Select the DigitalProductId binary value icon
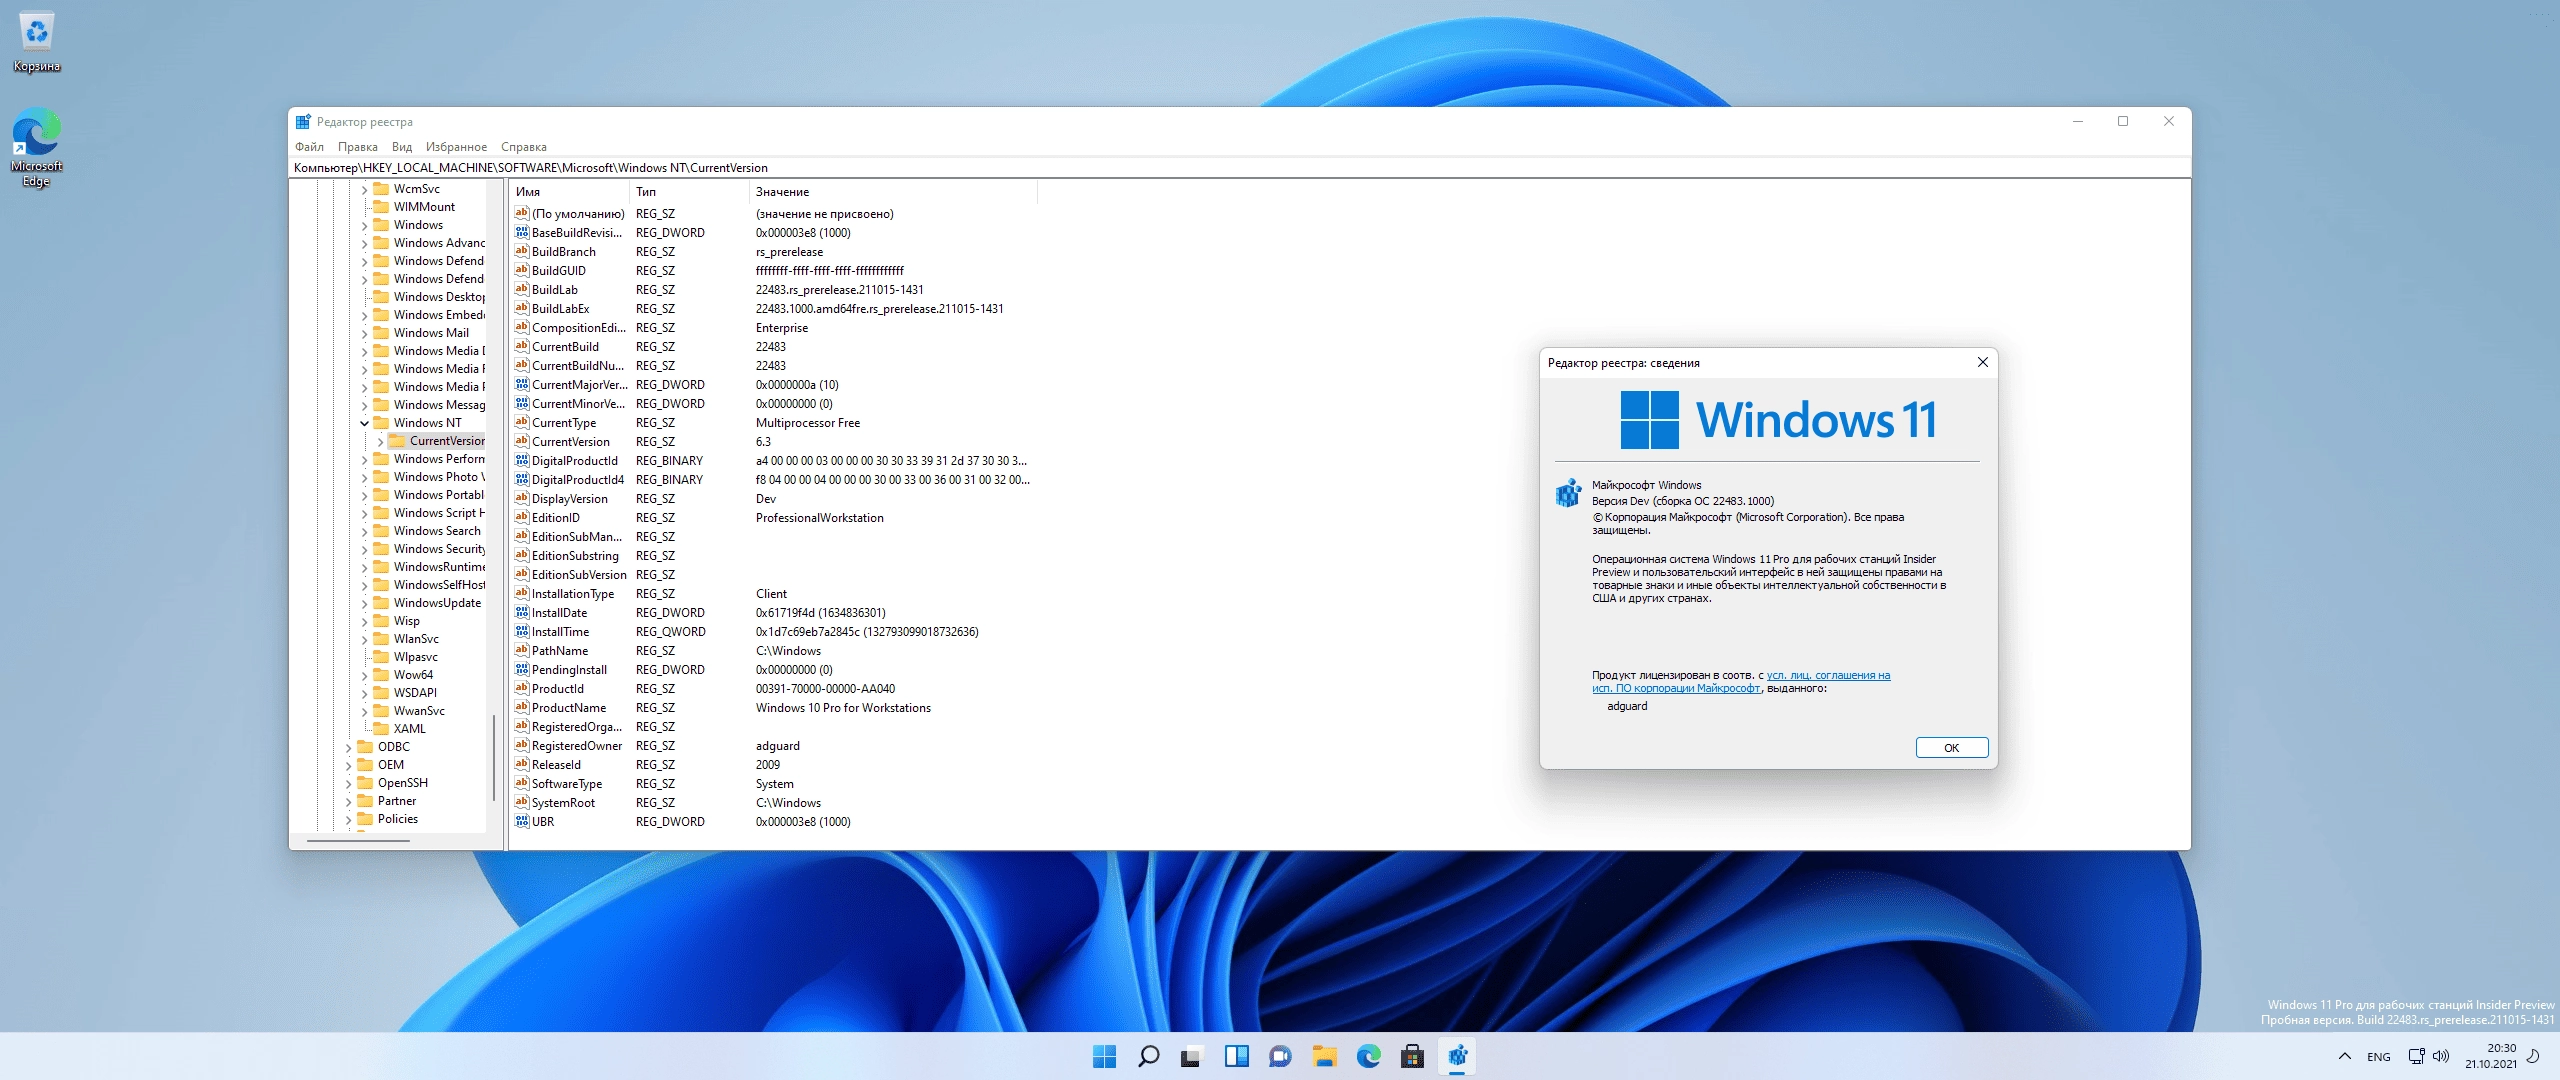 click(x=521, y=461)
